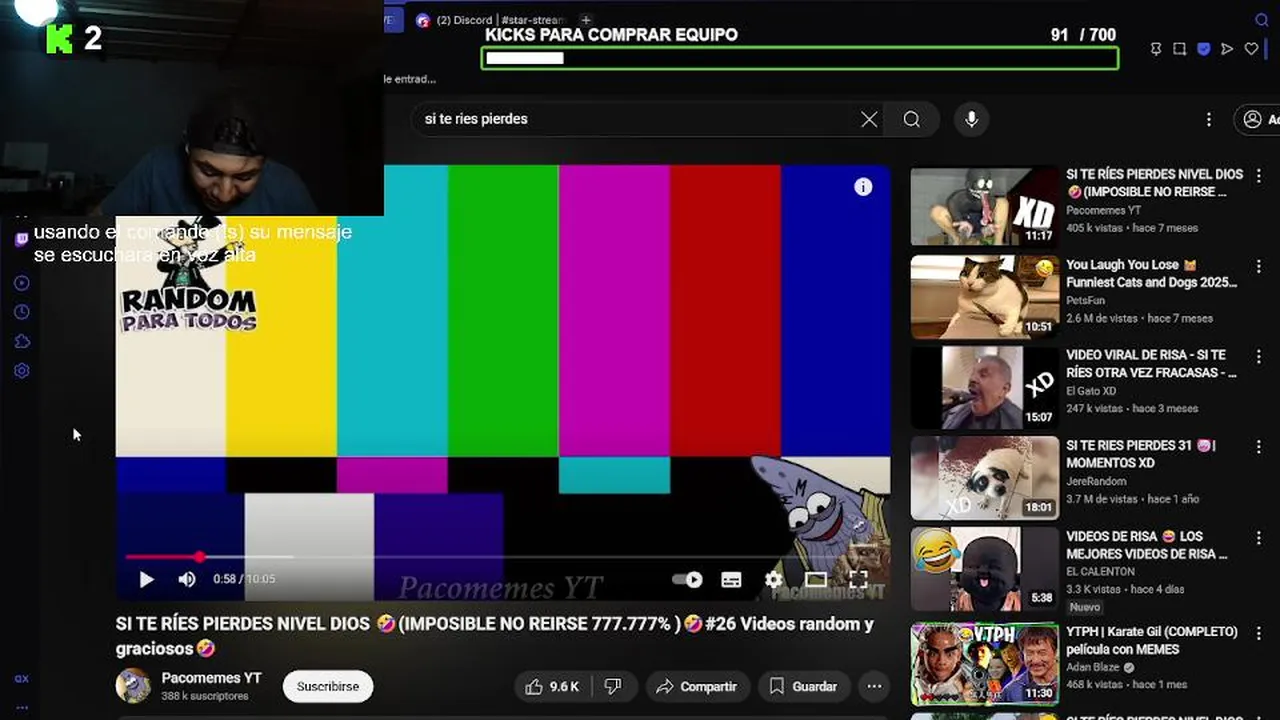The height and width of the screenshot is (720, 1280).
Task: Open options menu for 'SI TE RIES PIERDES 31'
Action: pos(1259,448)
